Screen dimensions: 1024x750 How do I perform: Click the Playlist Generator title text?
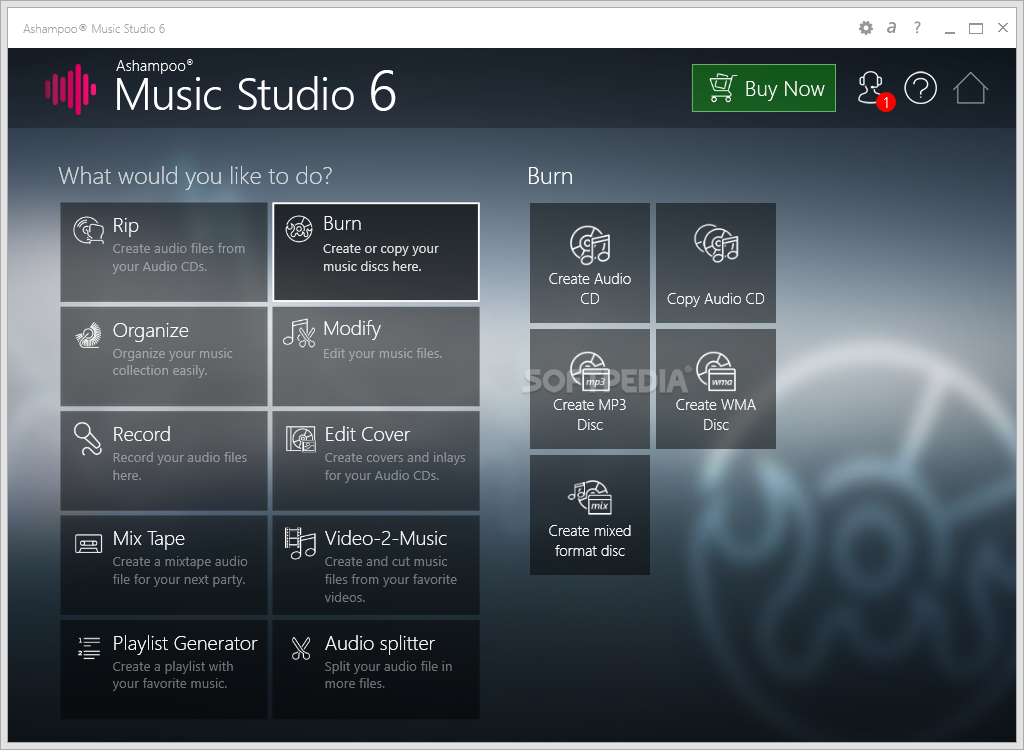tap(185, 644)
